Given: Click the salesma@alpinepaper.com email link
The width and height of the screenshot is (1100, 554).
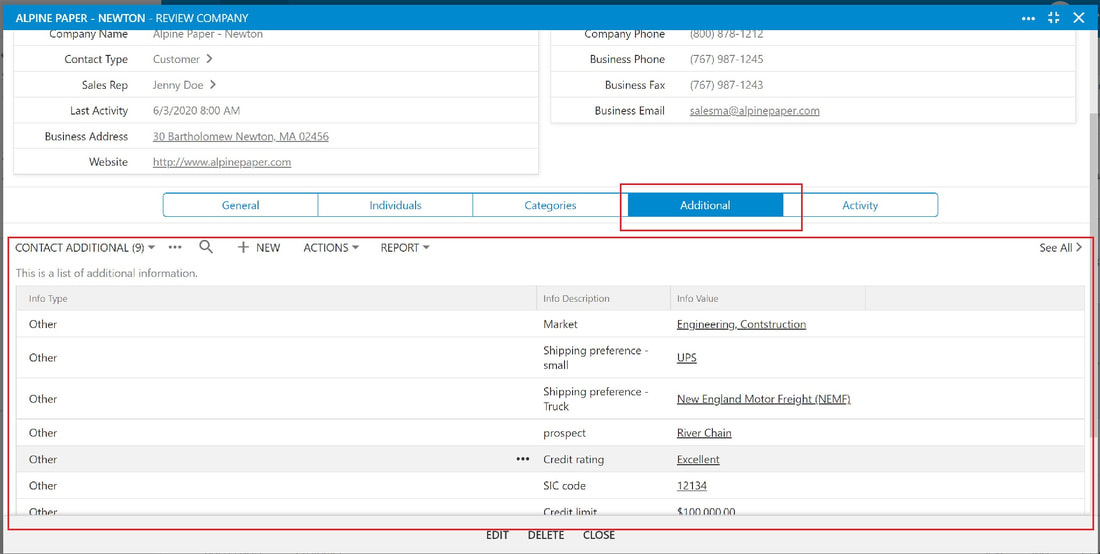Looking at the screenshot, I should tap(754, 111).
